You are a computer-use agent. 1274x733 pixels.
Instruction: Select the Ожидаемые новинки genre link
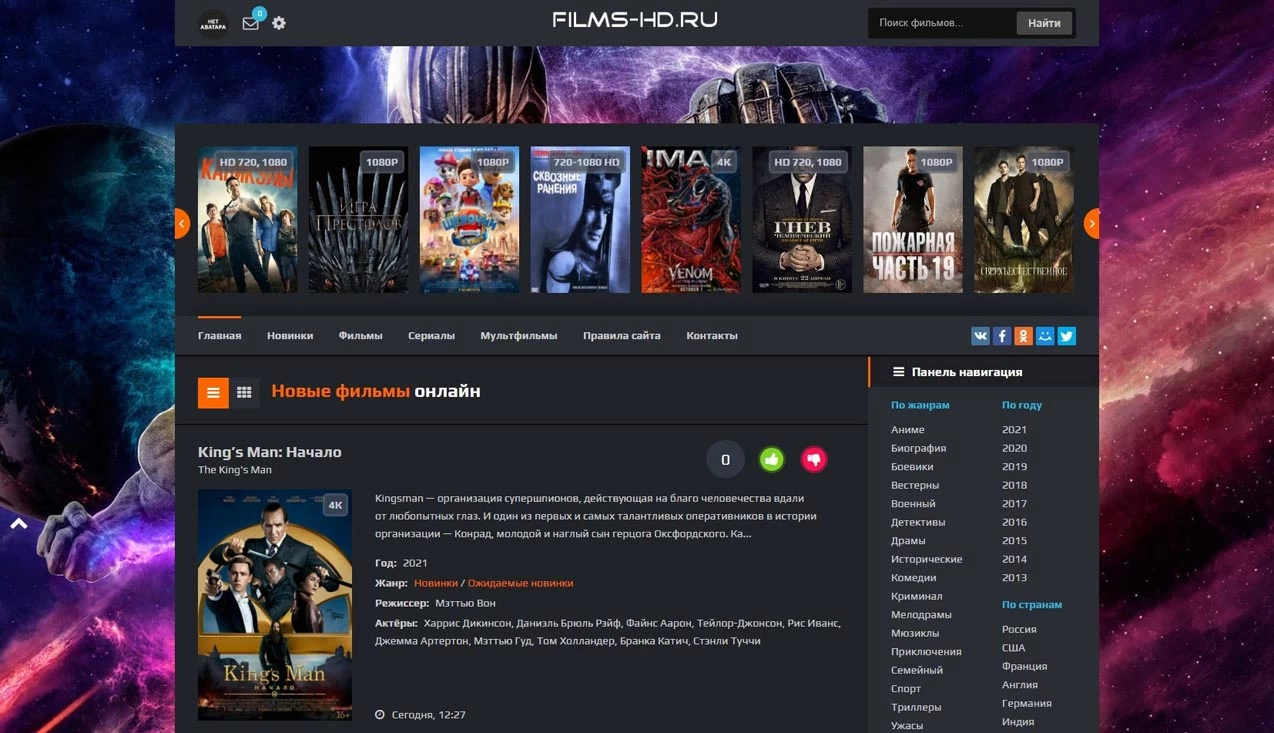tap(521, 583)
